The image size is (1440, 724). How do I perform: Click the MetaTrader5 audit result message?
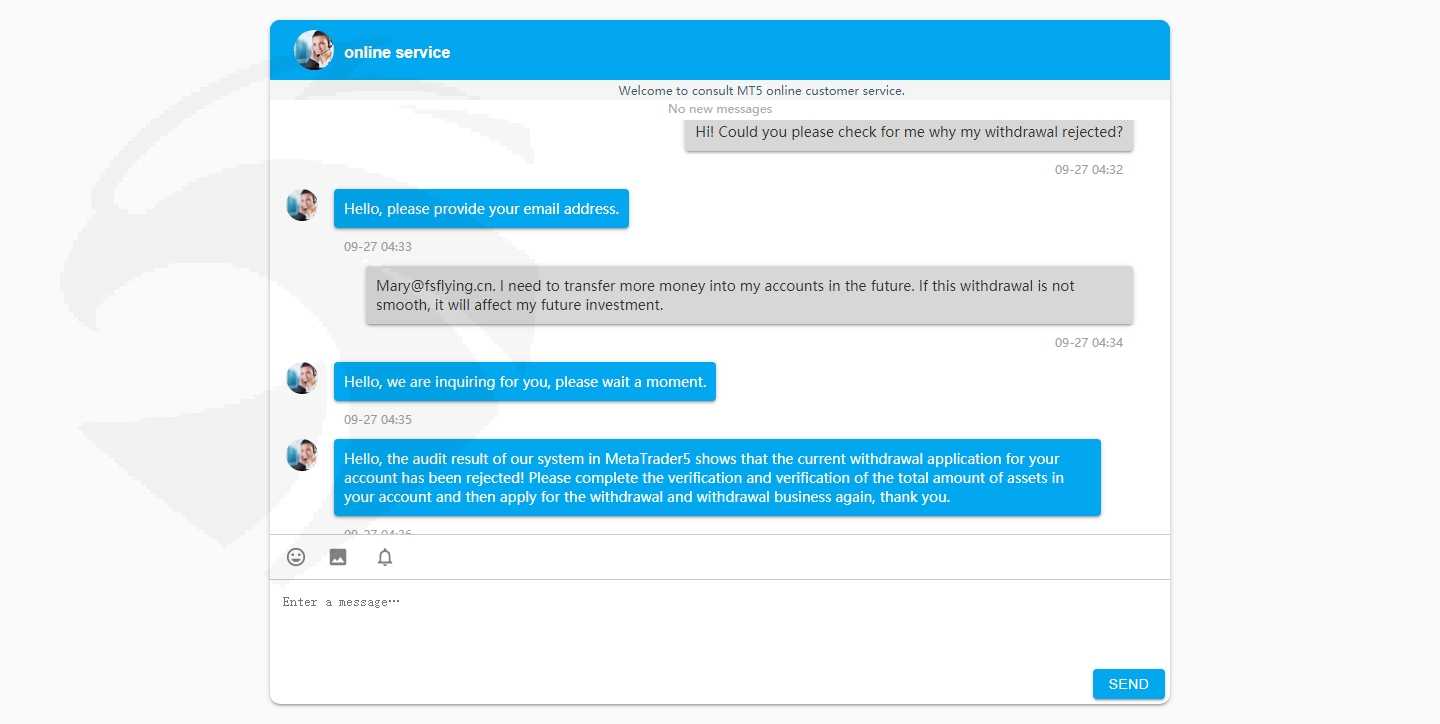tap(717, 478)
